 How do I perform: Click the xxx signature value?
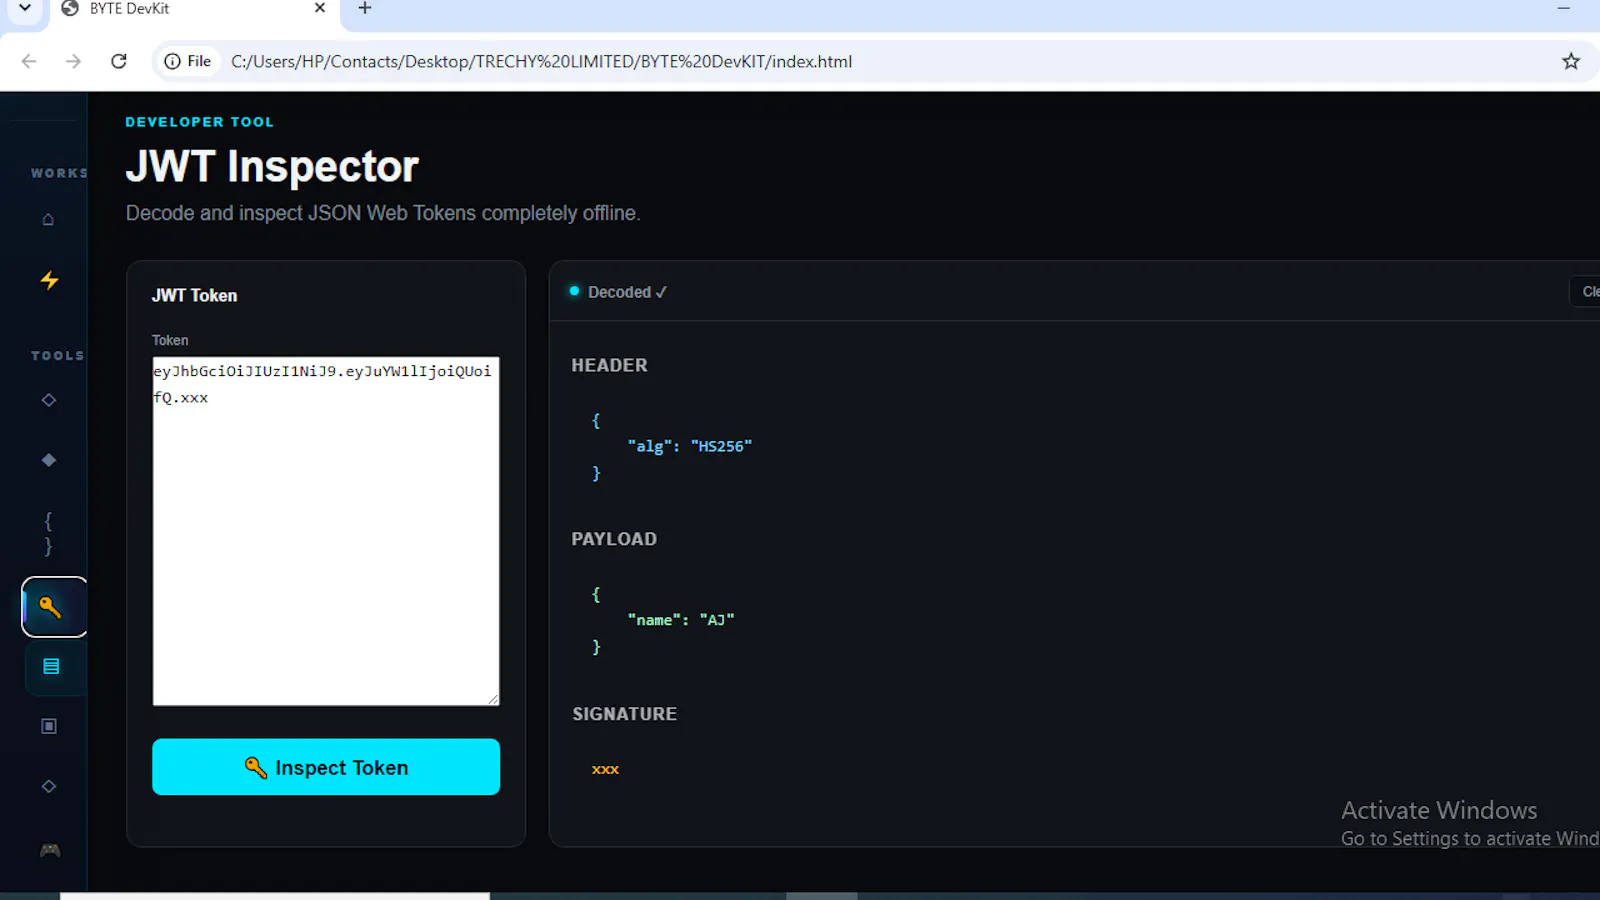click(605, 769)
